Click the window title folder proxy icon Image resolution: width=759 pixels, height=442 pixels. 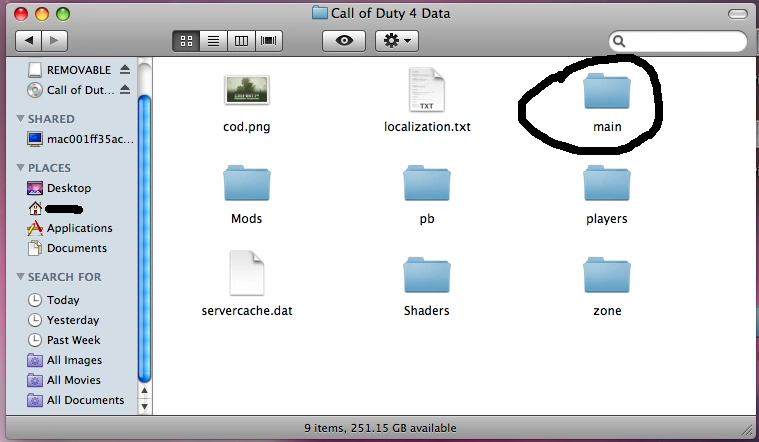[320, 13]
